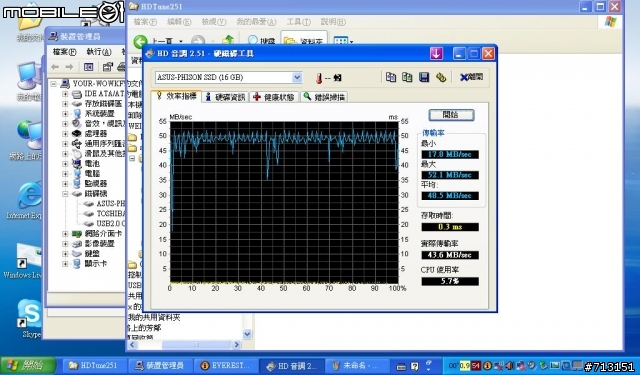Click the red thermometer temperature icon
Viewport: 640px width, 375px height.
[x=319, y=78]
